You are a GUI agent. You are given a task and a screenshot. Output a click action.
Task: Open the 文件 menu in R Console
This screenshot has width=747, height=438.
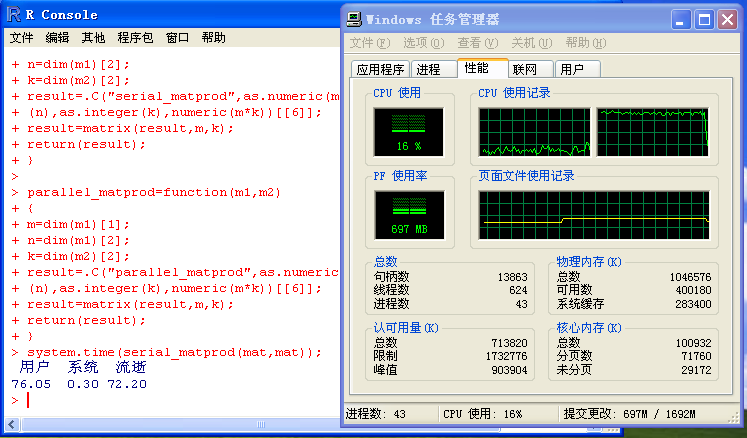coord(22,38)
